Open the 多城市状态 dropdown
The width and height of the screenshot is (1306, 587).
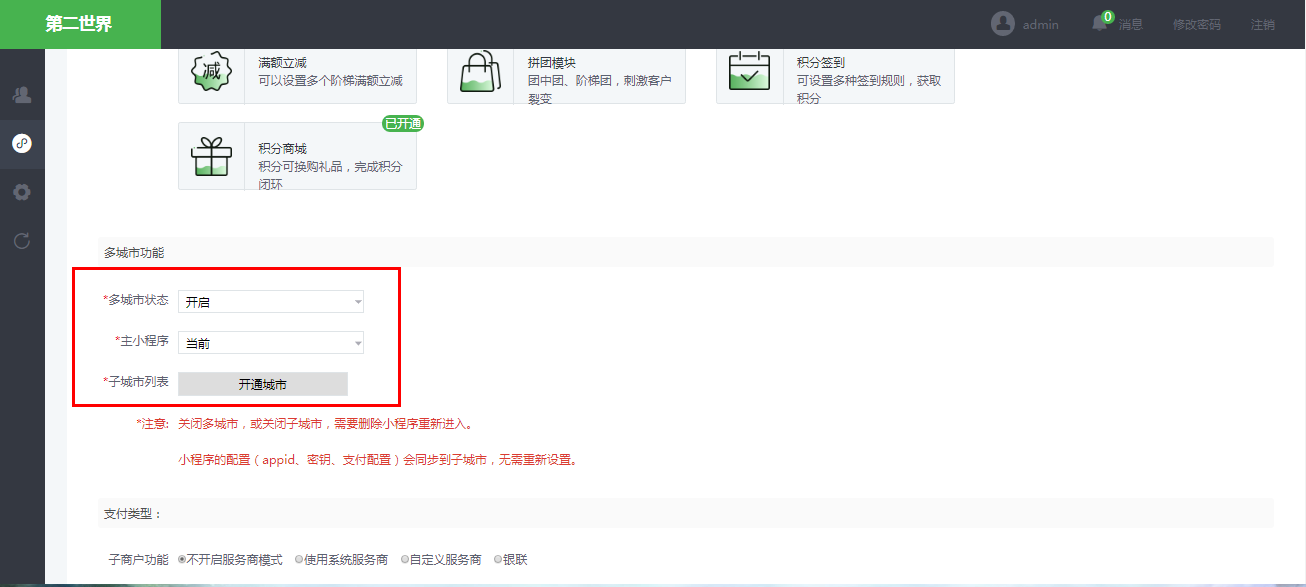coord(271,301)
